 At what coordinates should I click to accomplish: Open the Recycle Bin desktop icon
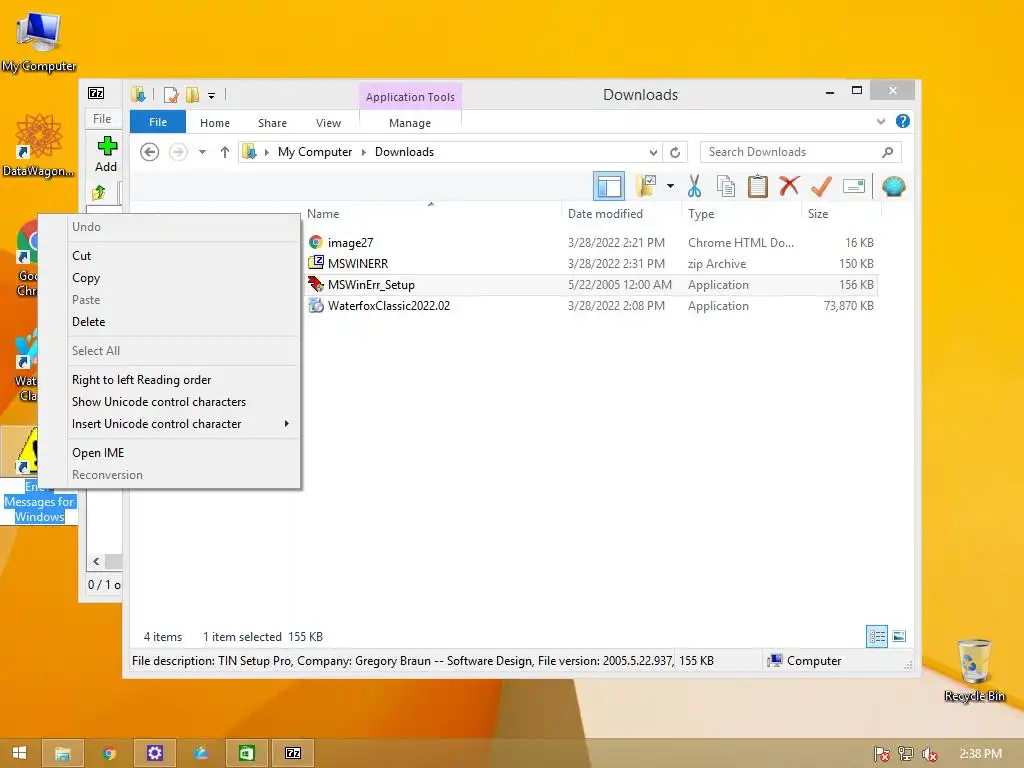pyautogui.click(x=974, y=671)
